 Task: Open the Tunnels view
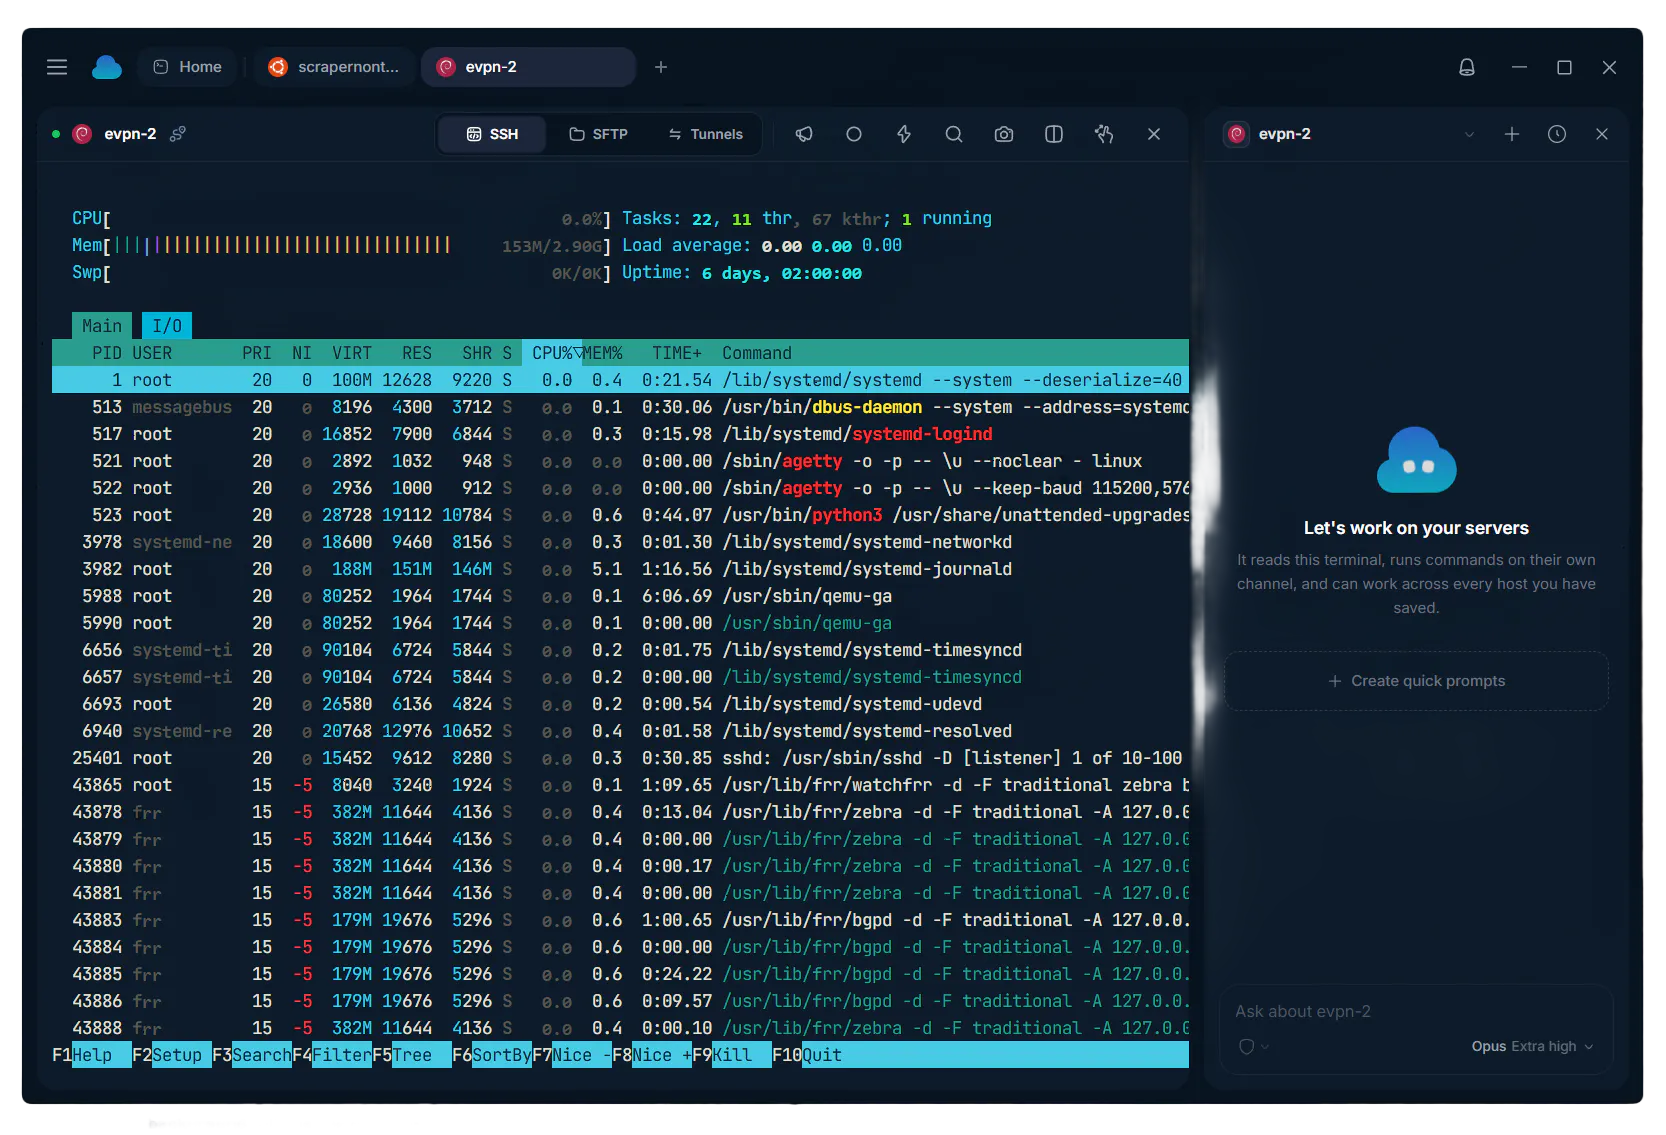706,134
